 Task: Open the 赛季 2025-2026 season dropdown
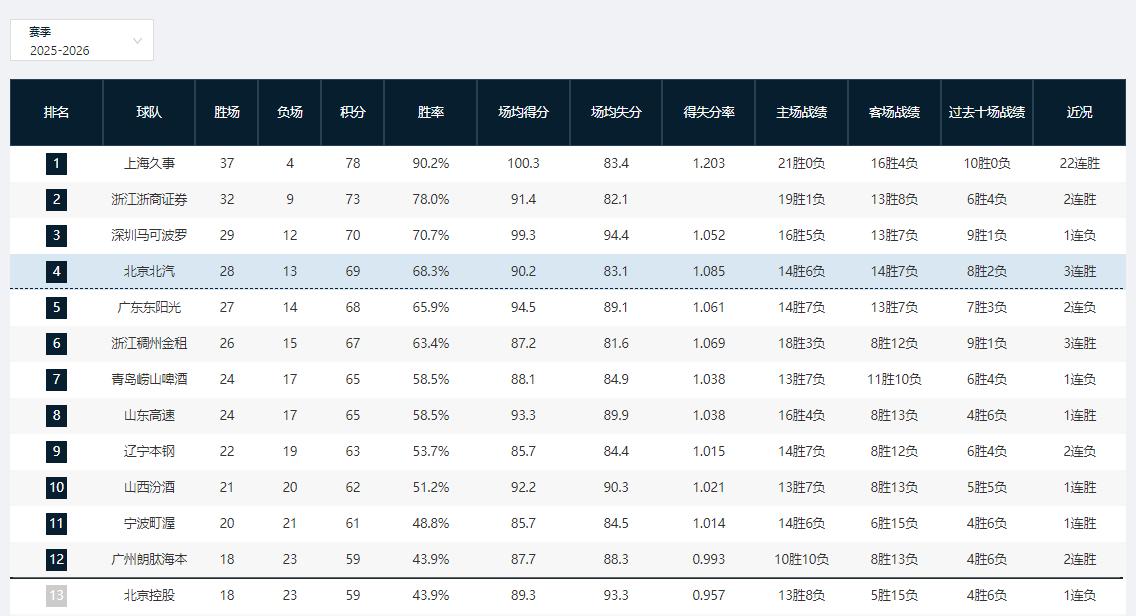[x=82, y=40]
